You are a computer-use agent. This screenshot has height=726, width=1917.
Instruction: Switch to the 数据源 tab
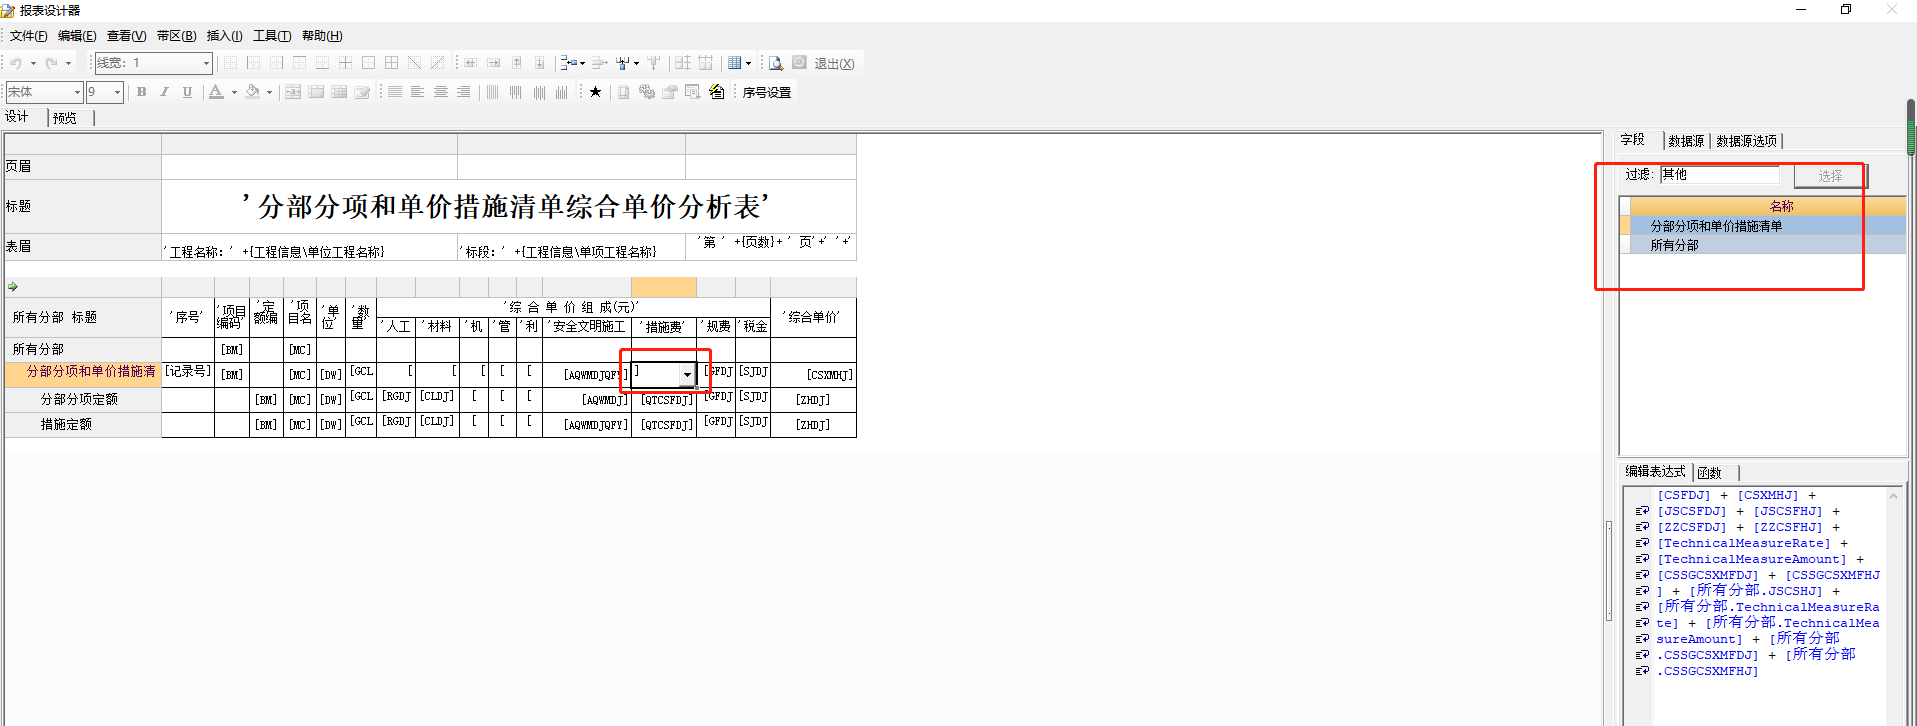tap(1686, 141)
